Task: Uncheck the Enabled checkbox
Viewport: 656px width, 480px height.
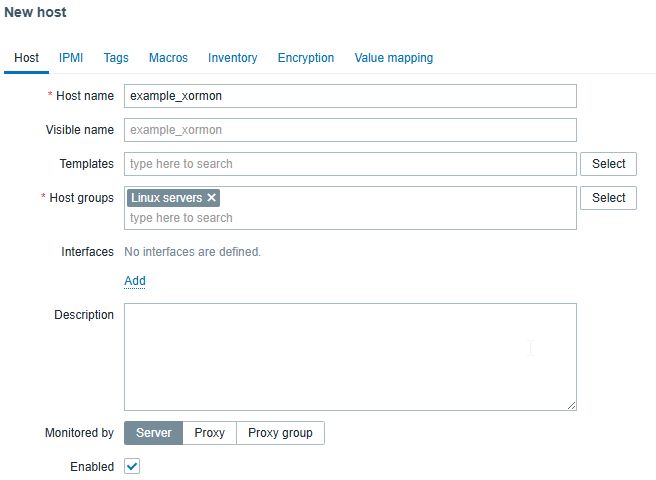Action: [132, 466]
